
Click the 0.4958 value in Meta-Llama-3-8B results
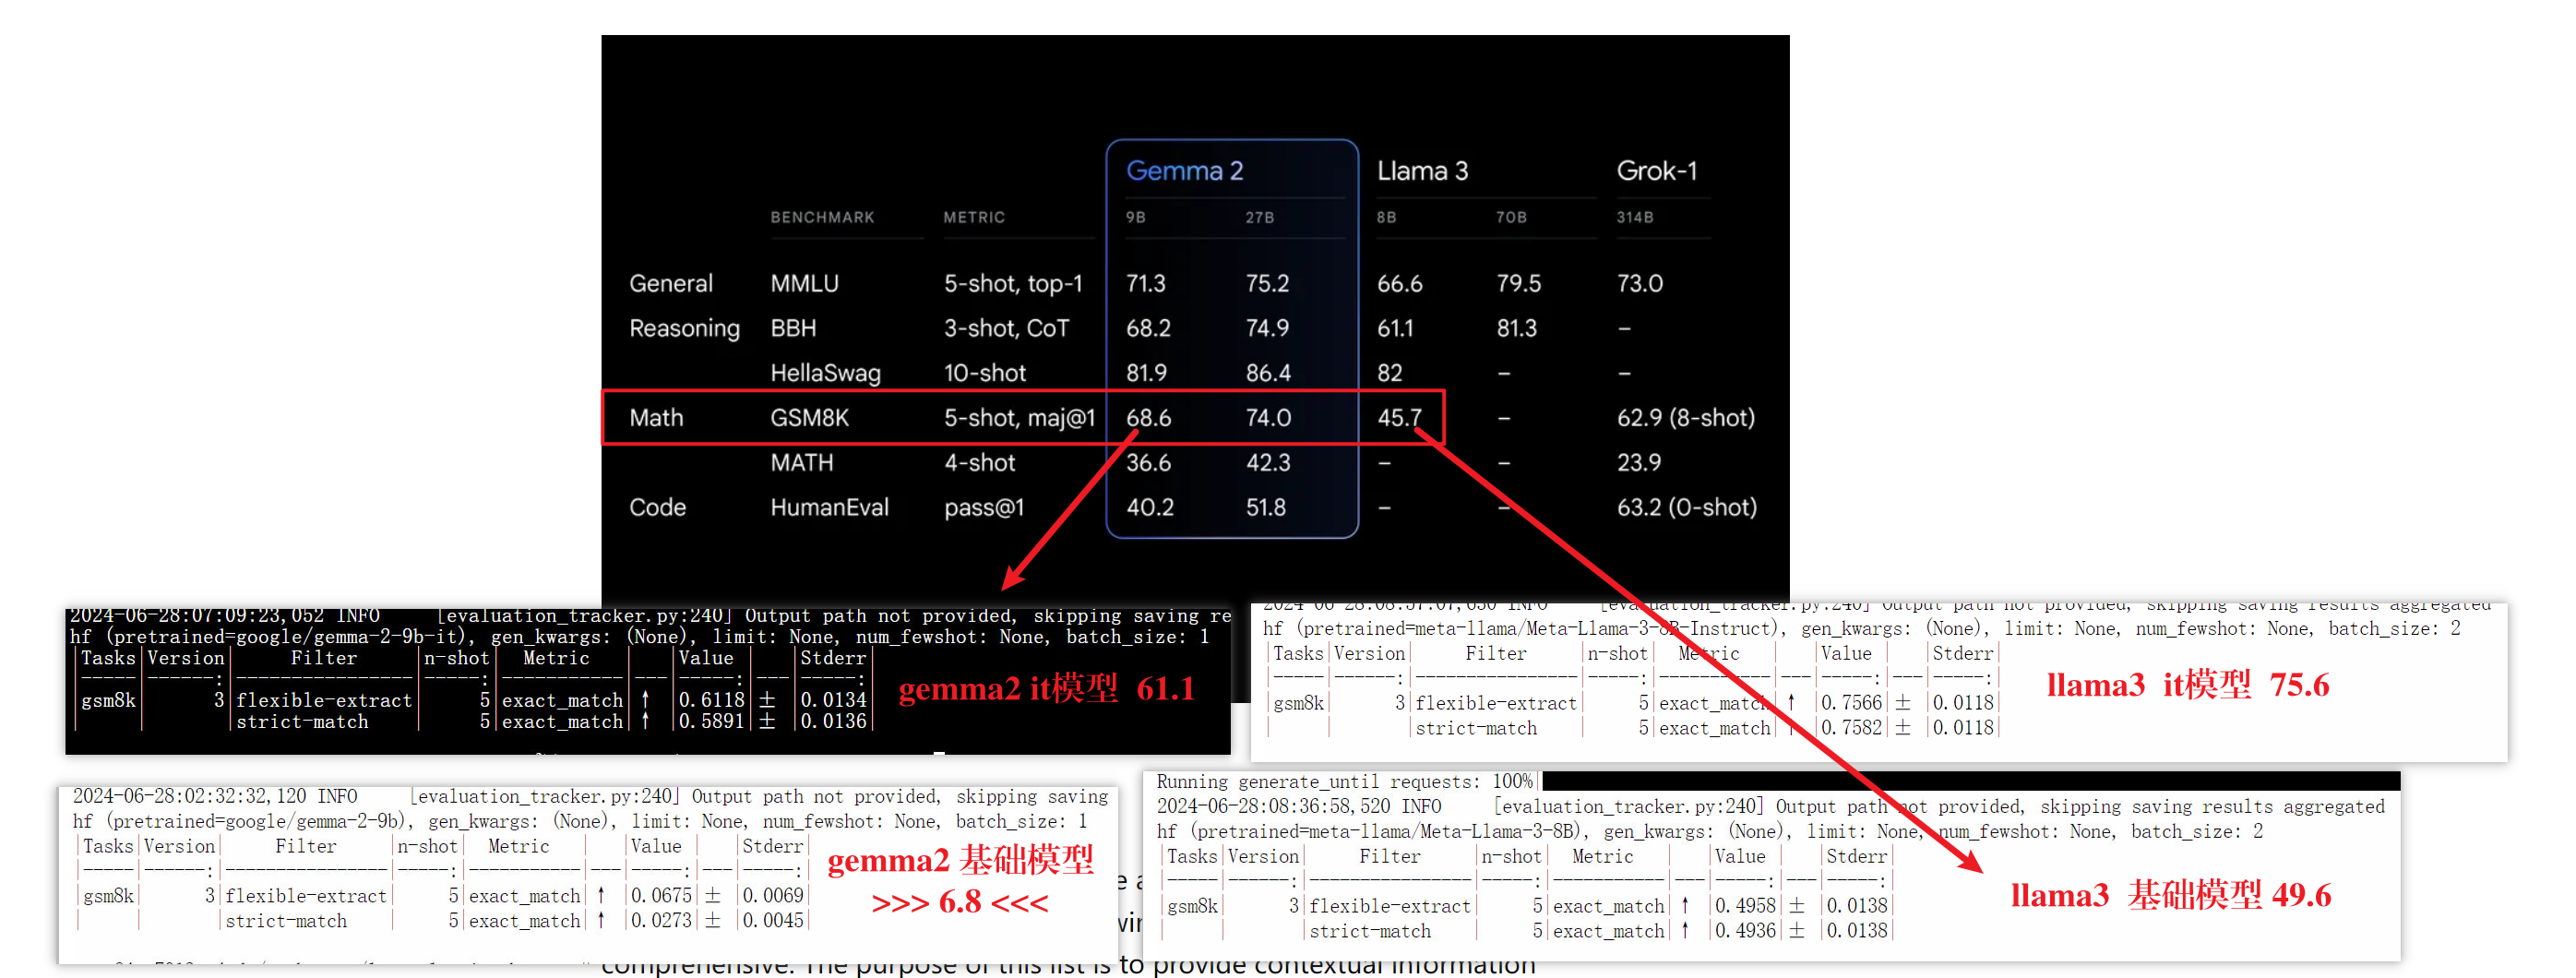1745,906
